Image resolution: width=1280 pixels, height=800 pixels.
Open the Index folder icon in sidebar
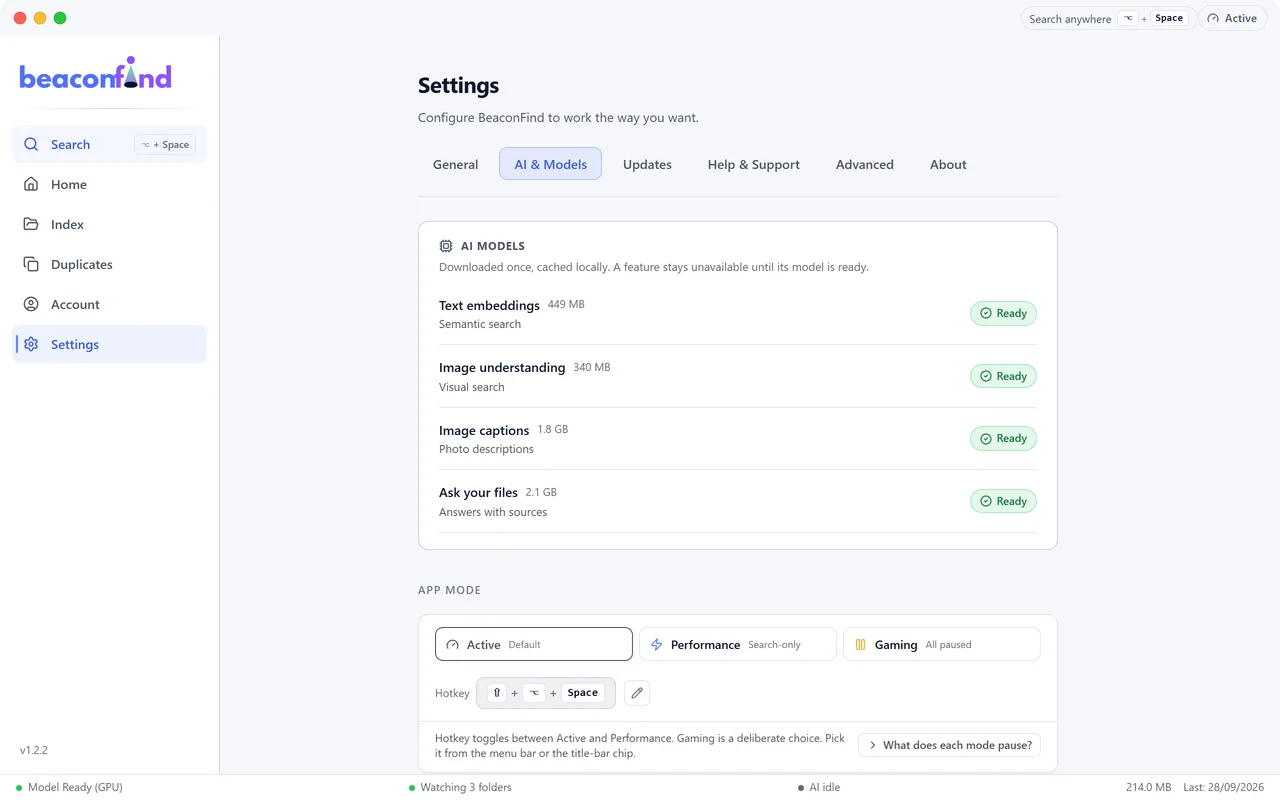coord(31,224)
